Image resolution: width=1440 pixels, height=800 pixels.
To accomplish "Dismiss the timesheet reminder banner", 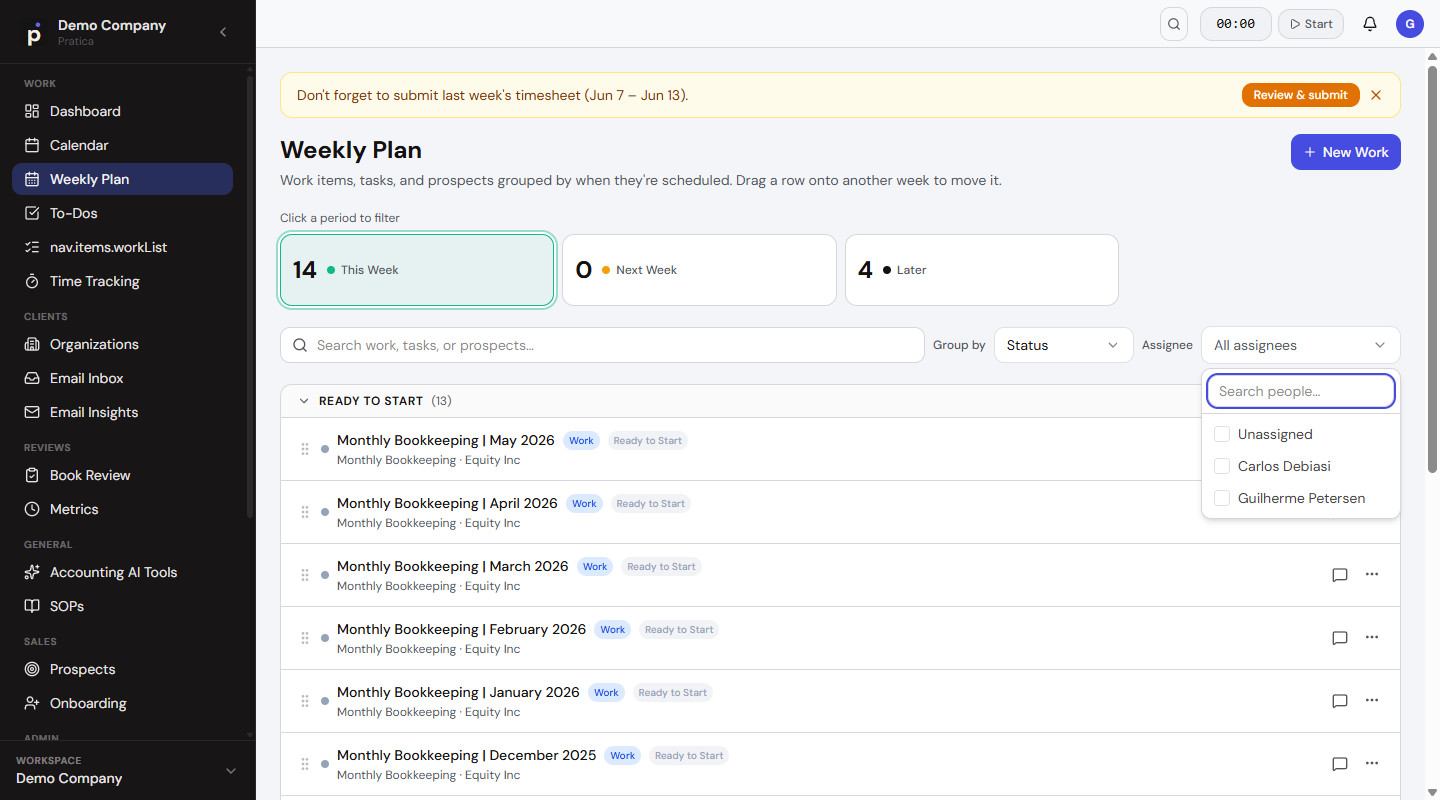I will (1376, 95).
